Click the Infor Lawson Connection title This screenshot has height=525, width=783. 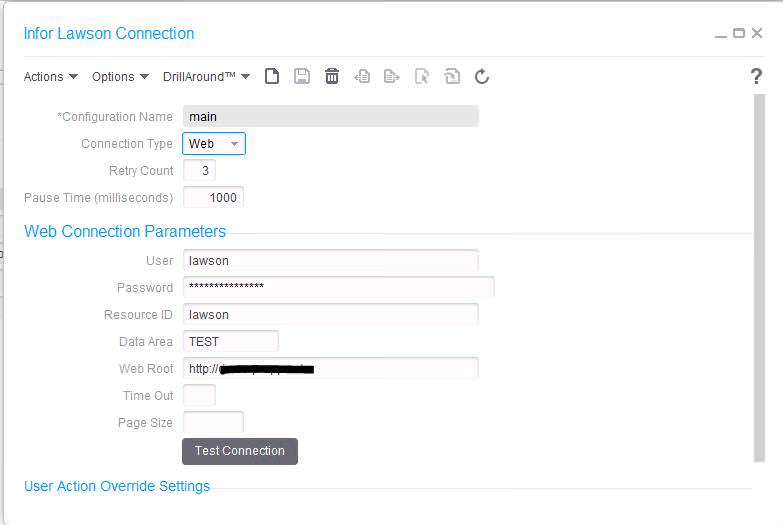click(109, 33)
